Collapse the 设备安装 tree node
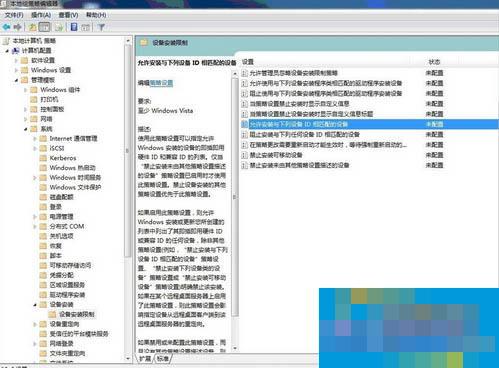 [35, 305]
